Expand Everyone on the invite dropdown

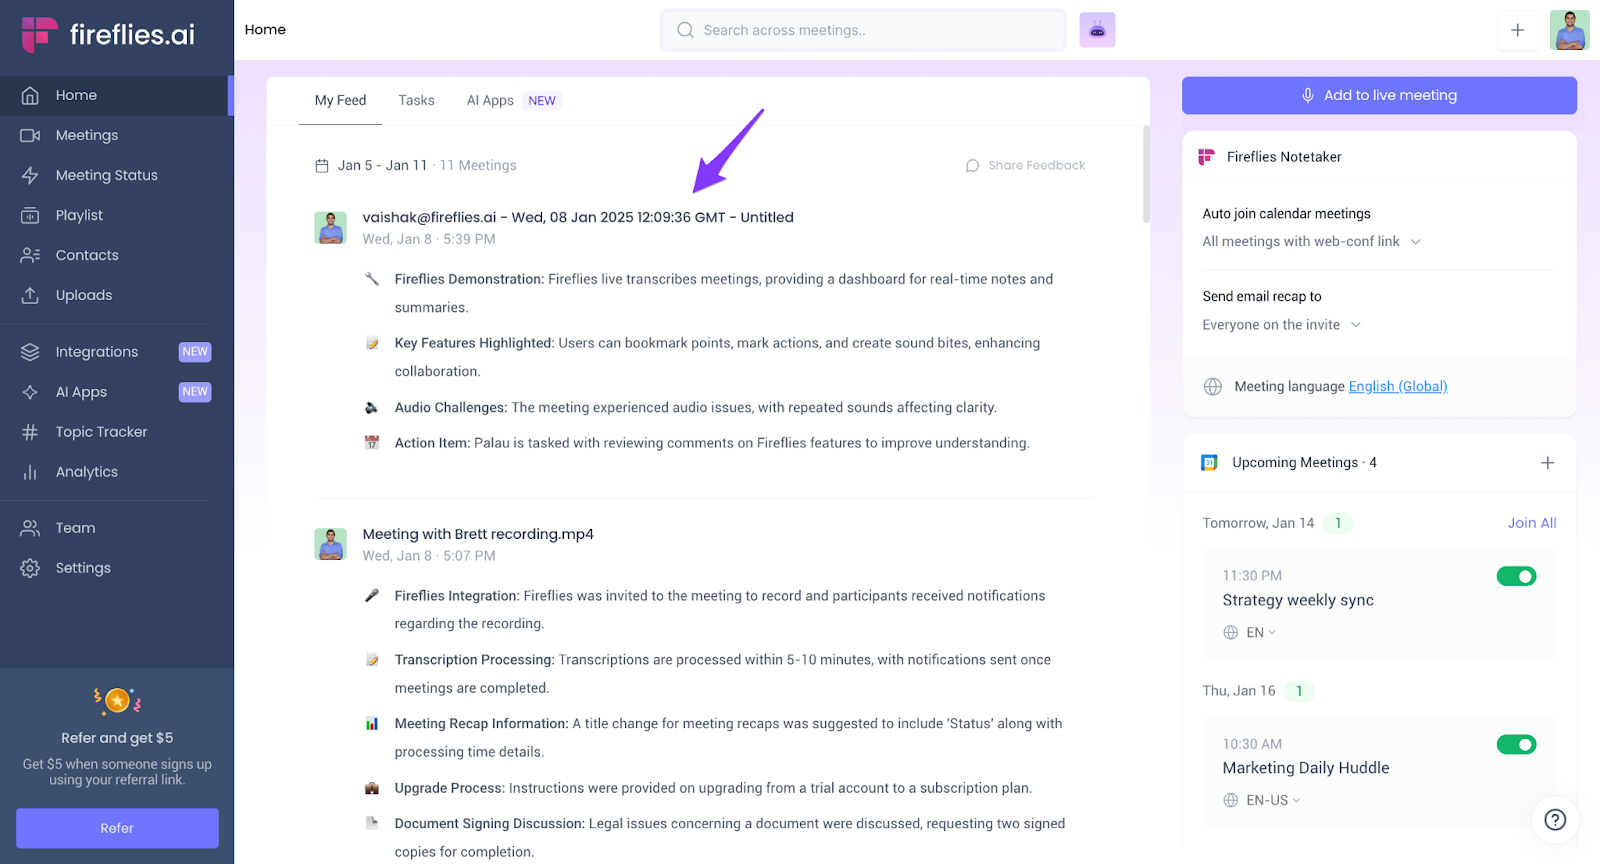1281,325
